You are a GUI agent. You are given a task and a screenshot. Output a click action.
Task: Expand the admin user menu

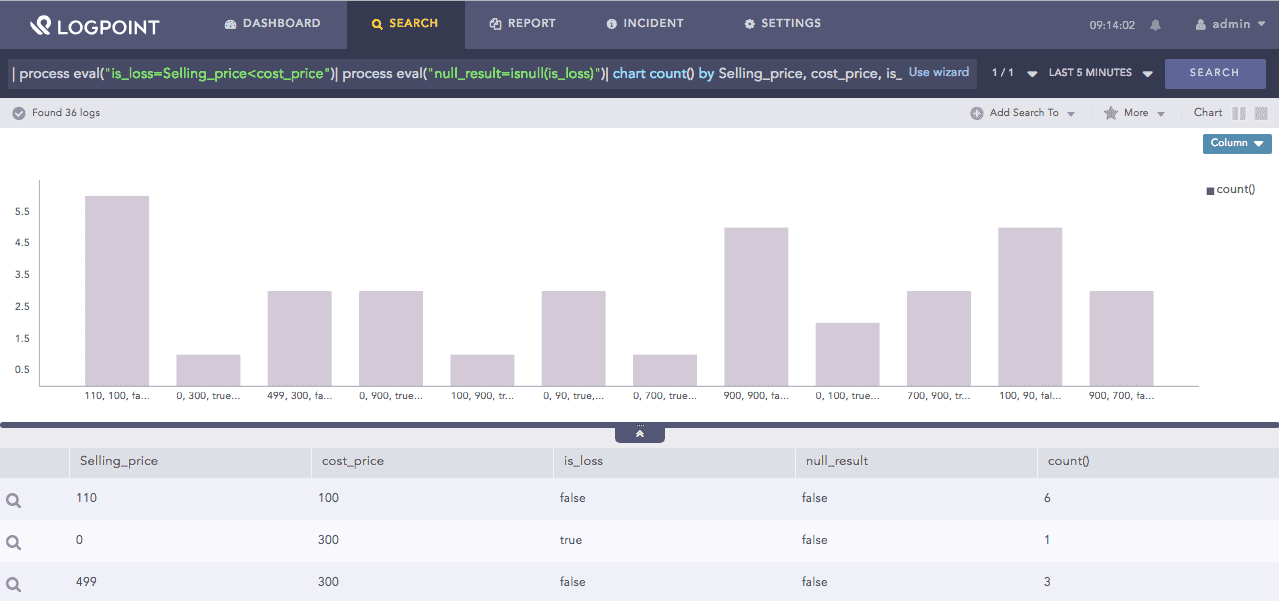tap(1230, 24)
